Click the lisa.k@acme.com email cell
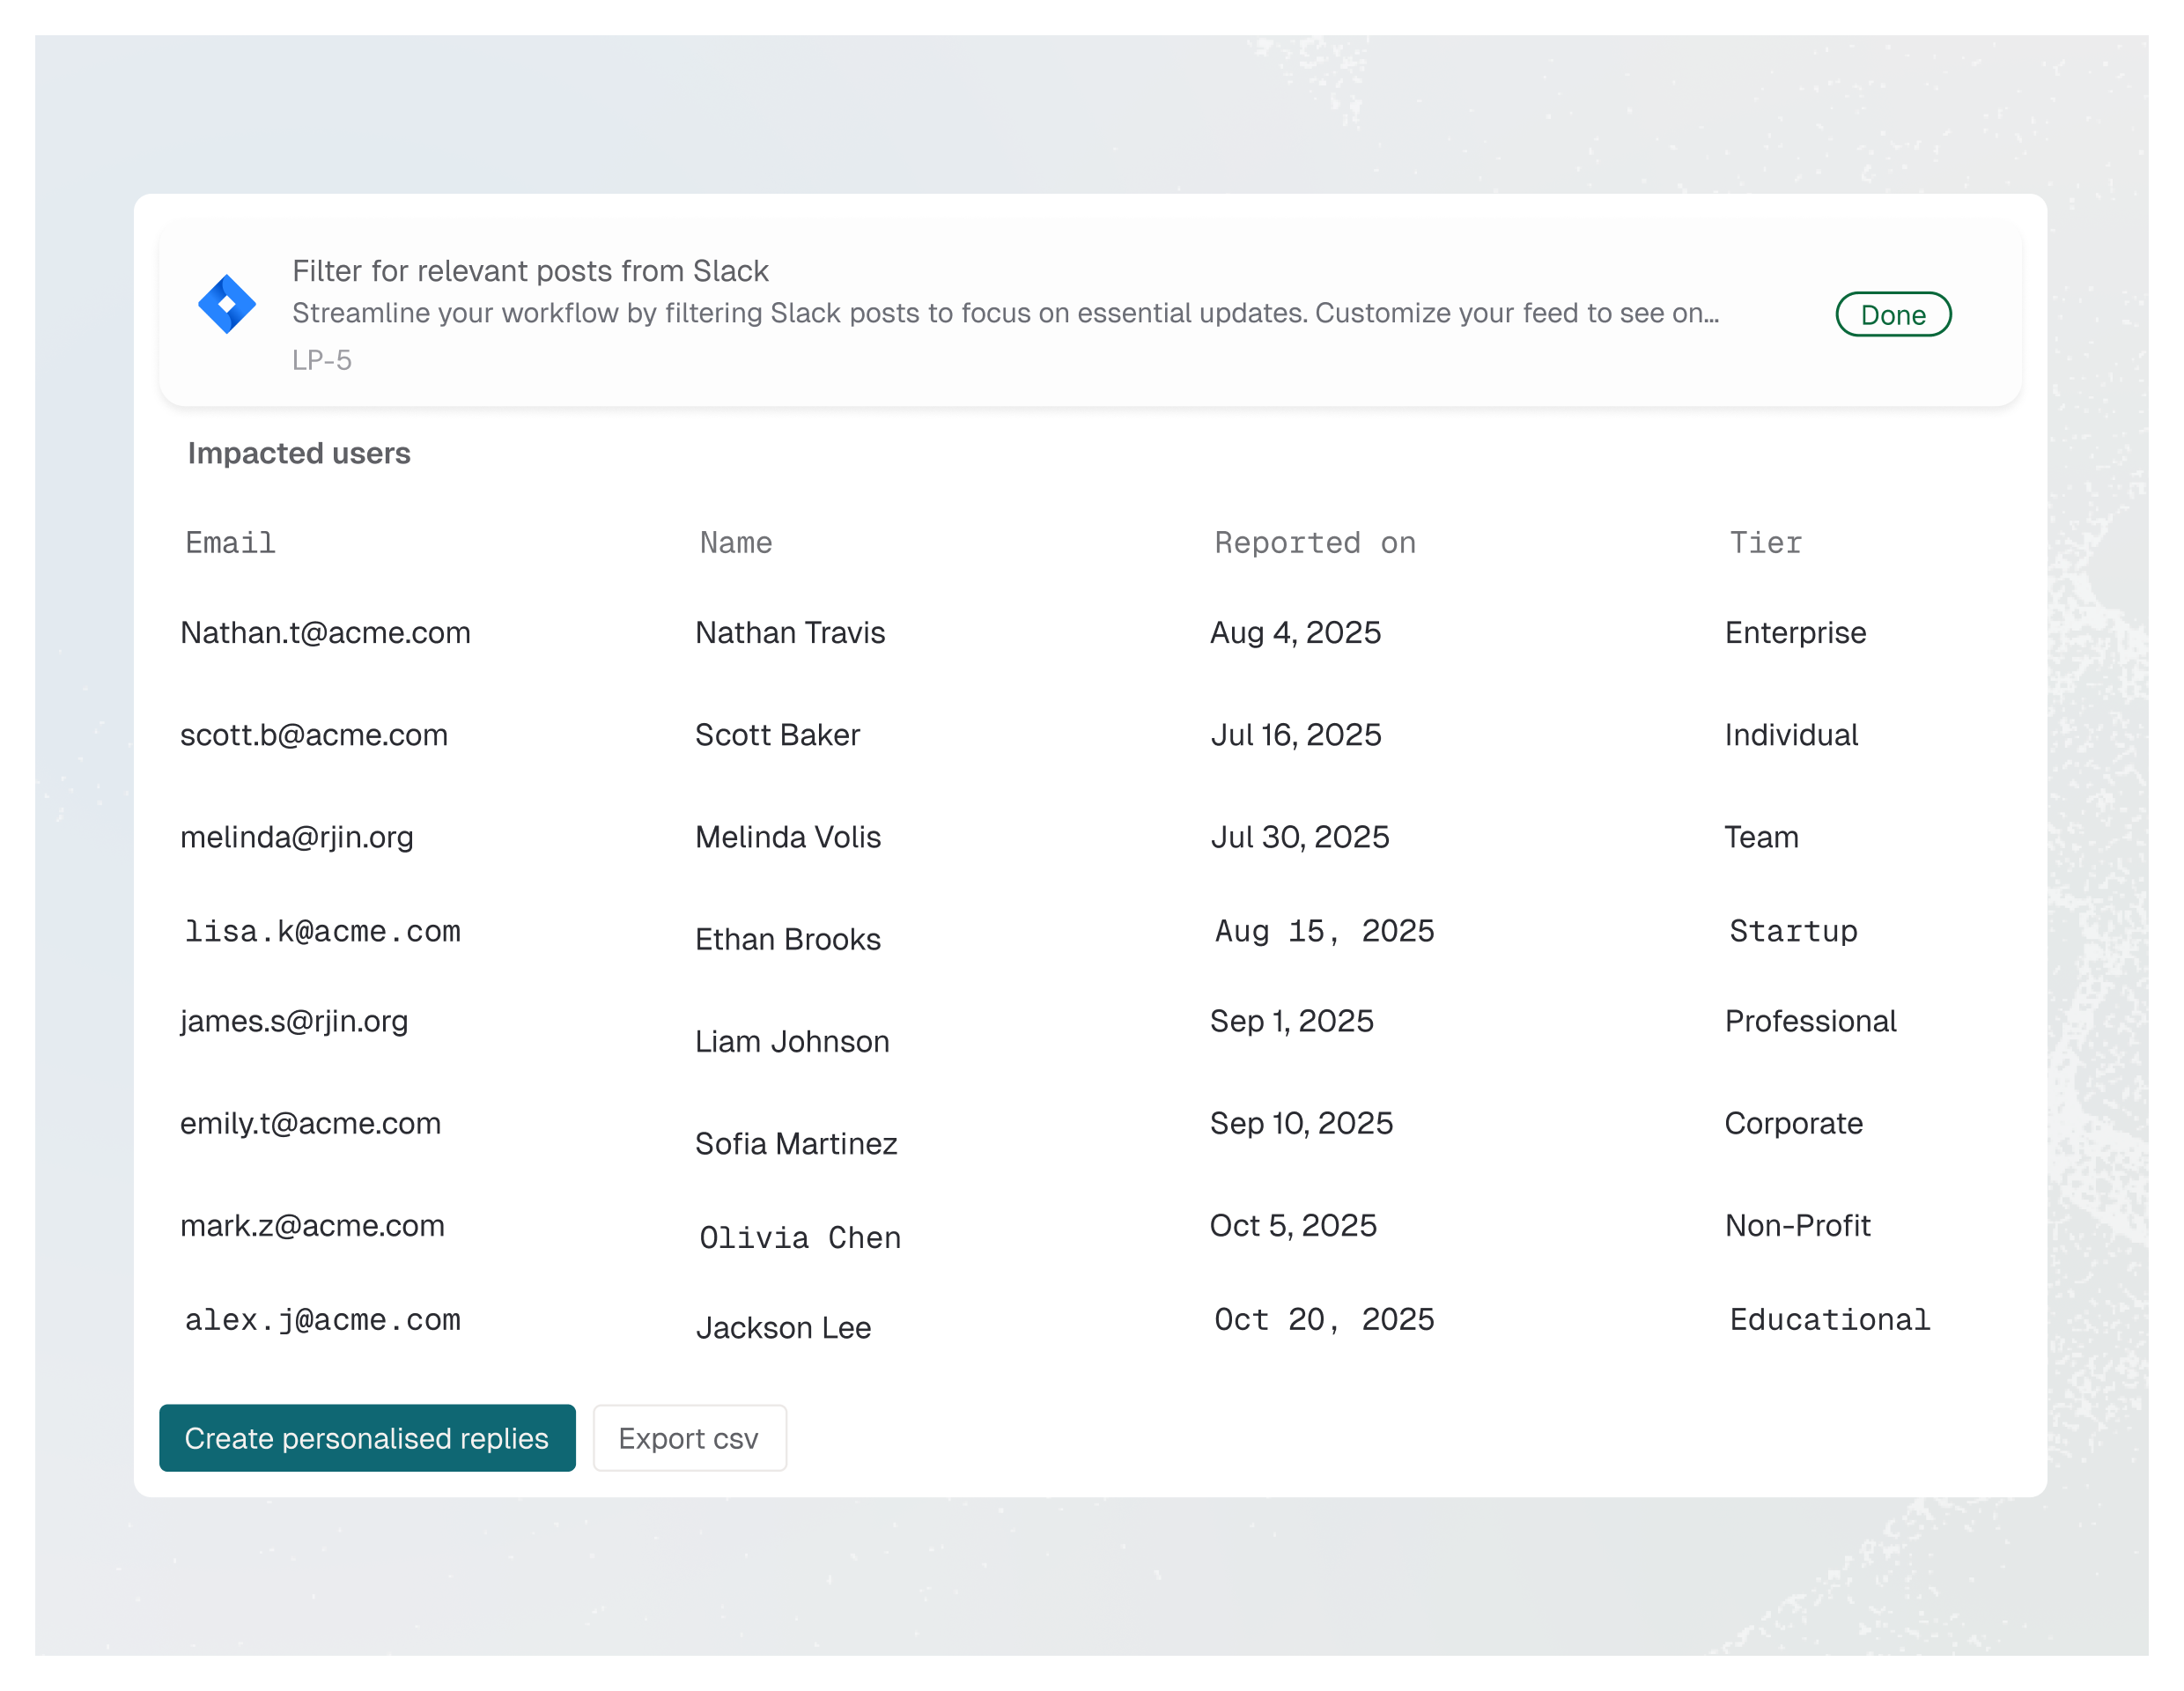Viewport: 2184px width, 1691px height. [322, 931]
